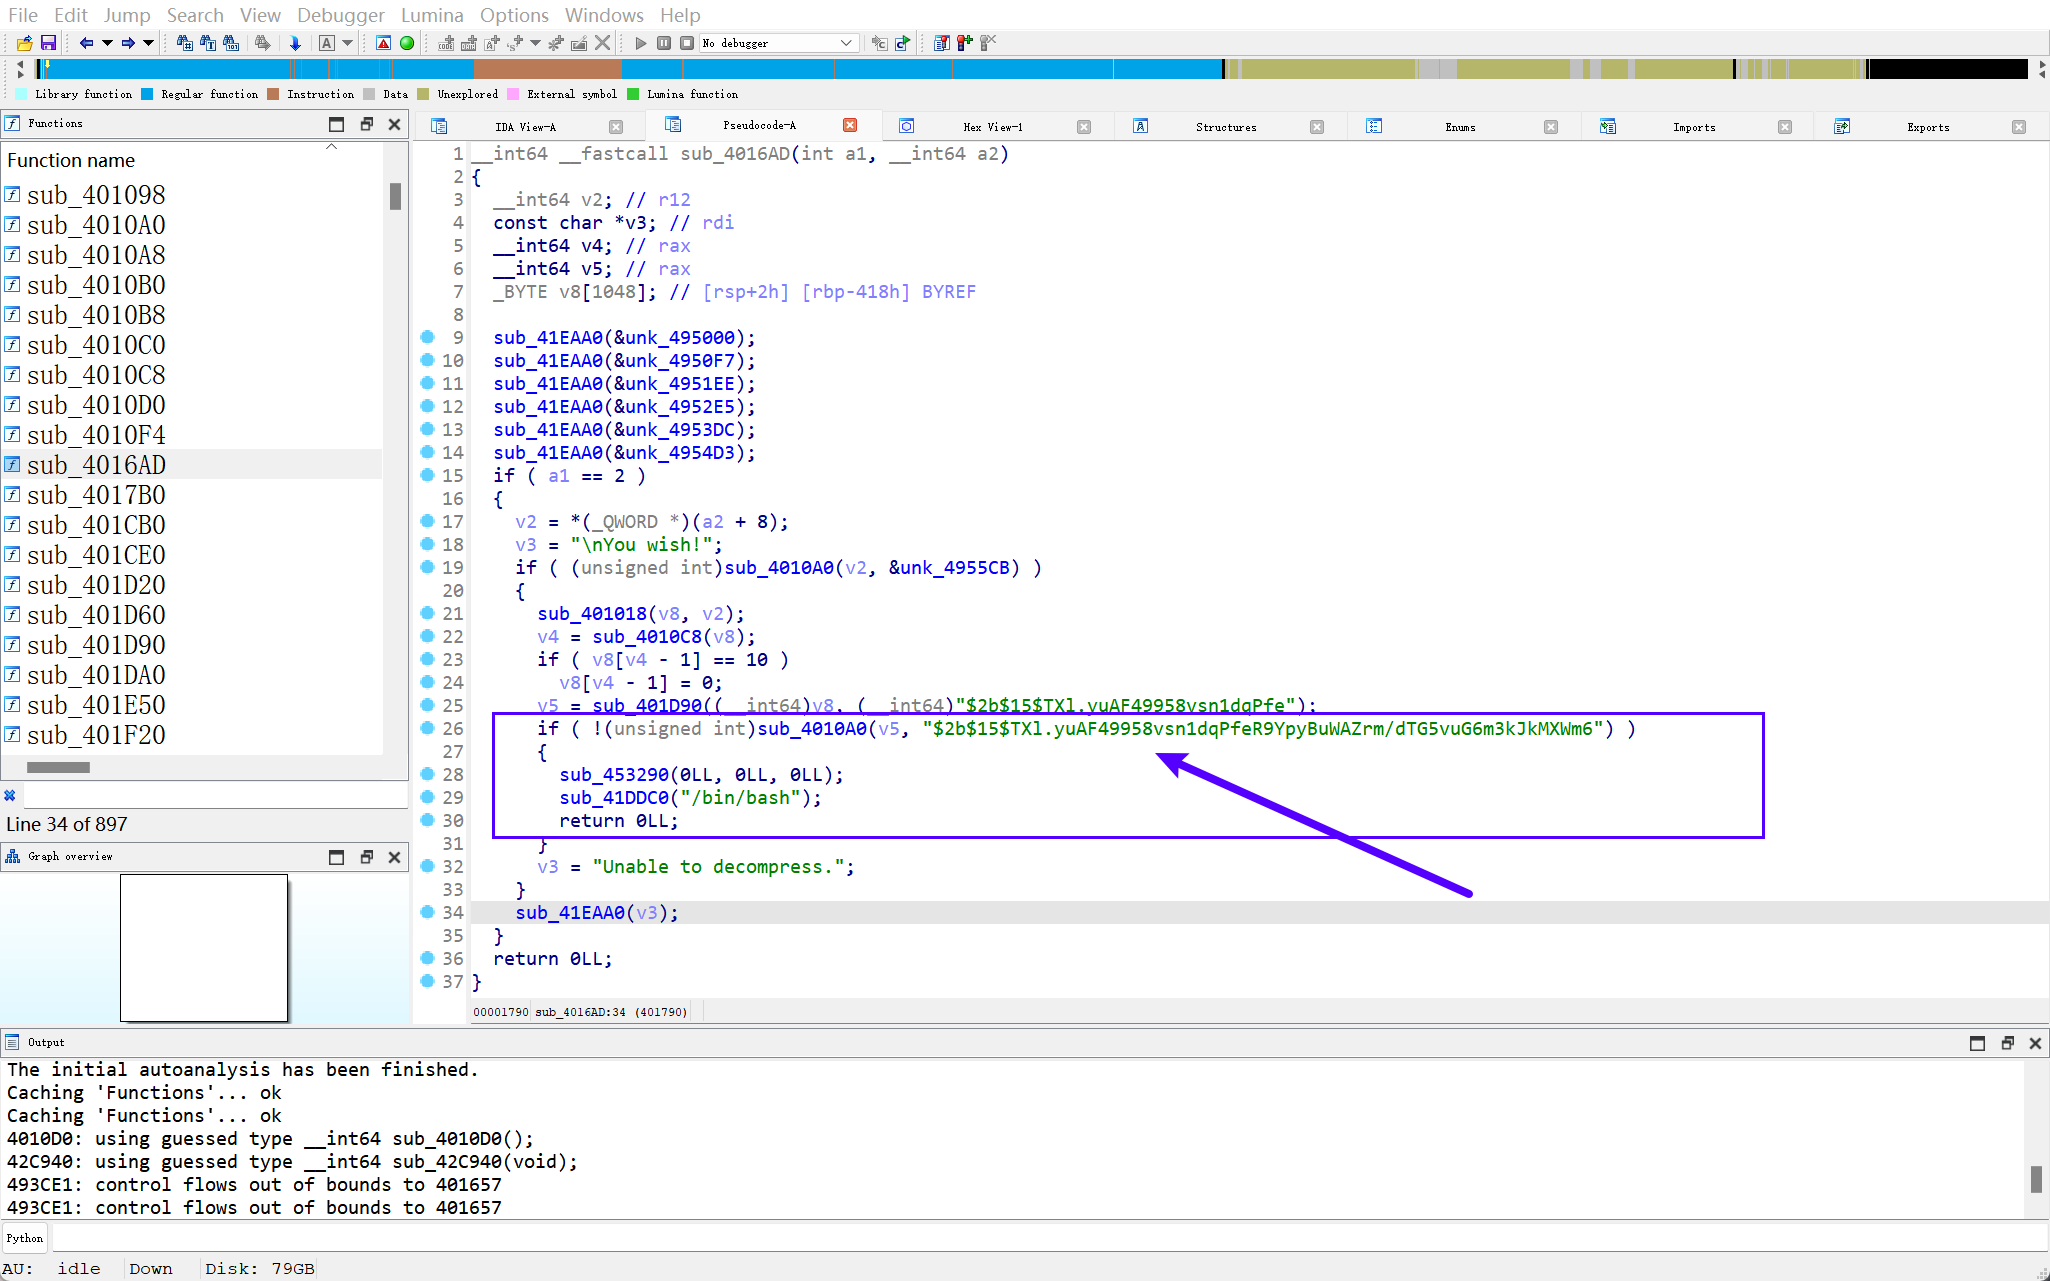The width and height of the screenshot is (2050, 1281).
Task: Open the File menu
Action: point(22,15)
